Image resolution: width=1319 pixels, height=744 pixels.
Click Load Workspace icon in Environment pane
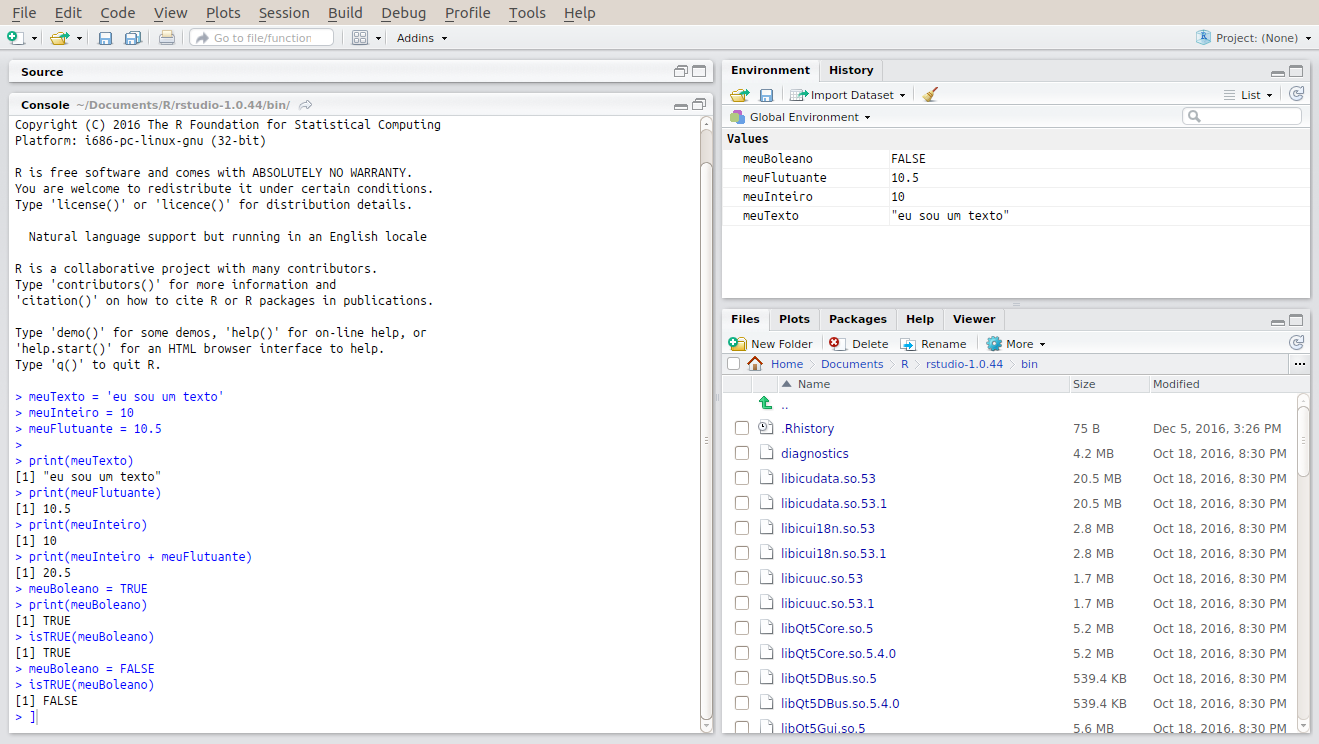tap(740, 95)
